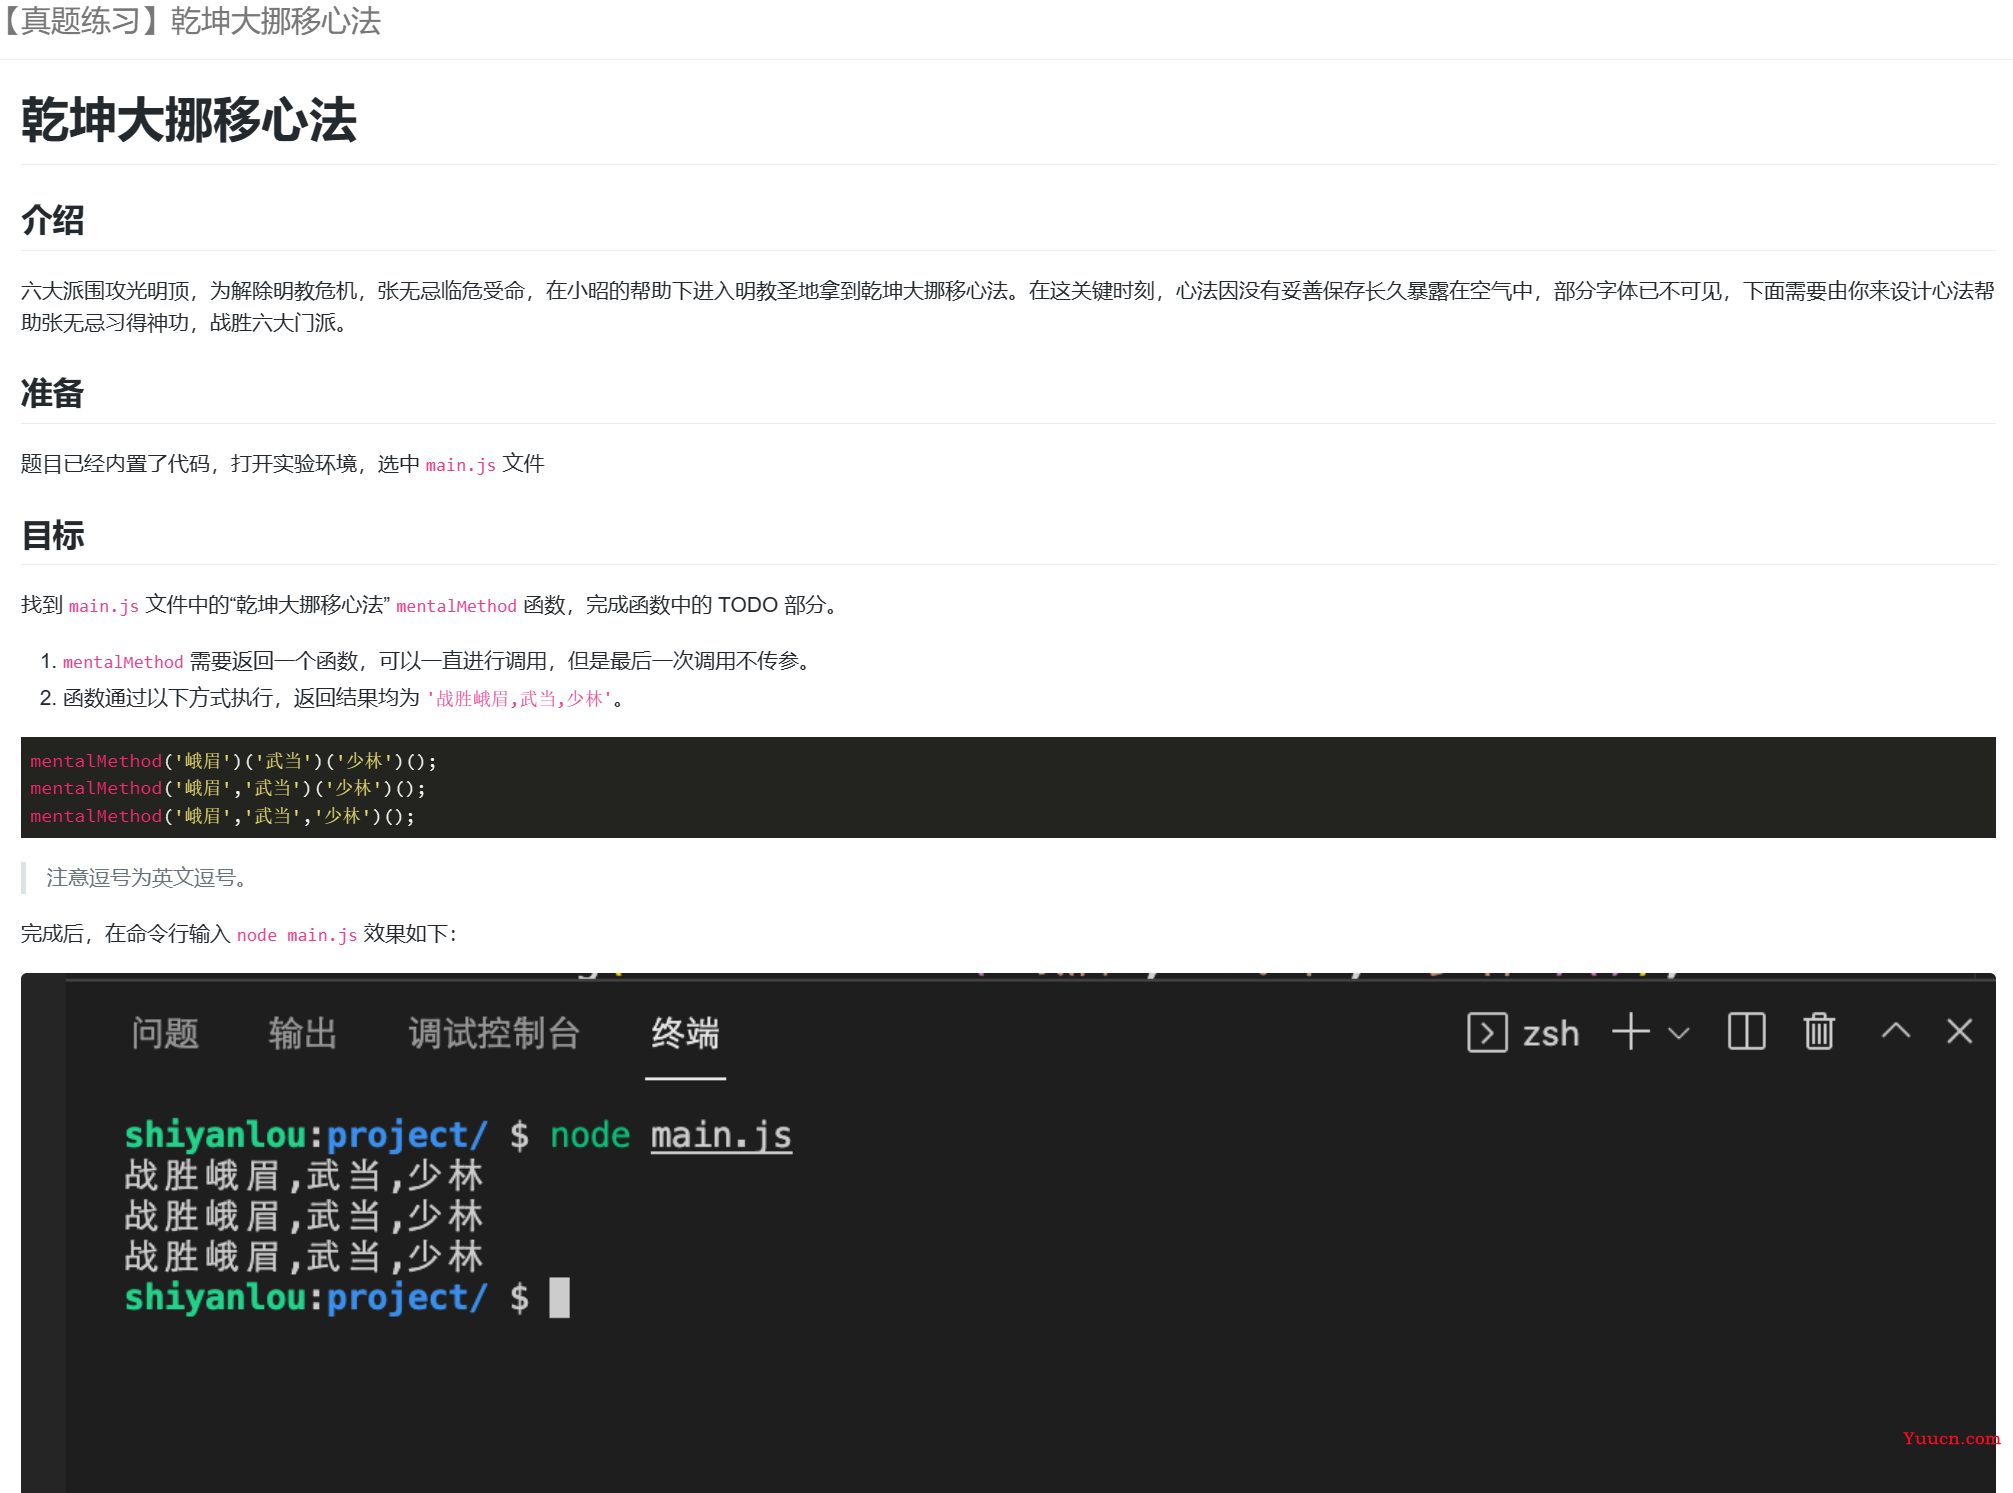Click the first code line mentalMethod('峨眉')('武当')('少林')()

pos(233,762)
